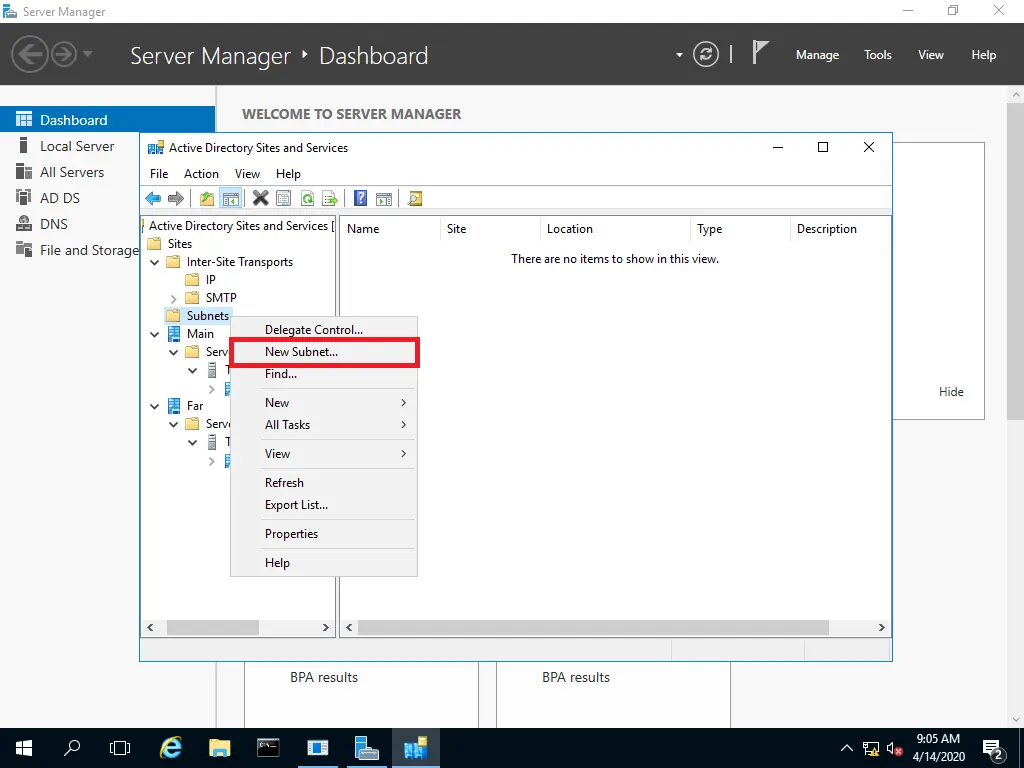The image size is (1024, 768).
Task: Toggle the Show/Hide Console Tree toolbar icon
Action: 230,198
